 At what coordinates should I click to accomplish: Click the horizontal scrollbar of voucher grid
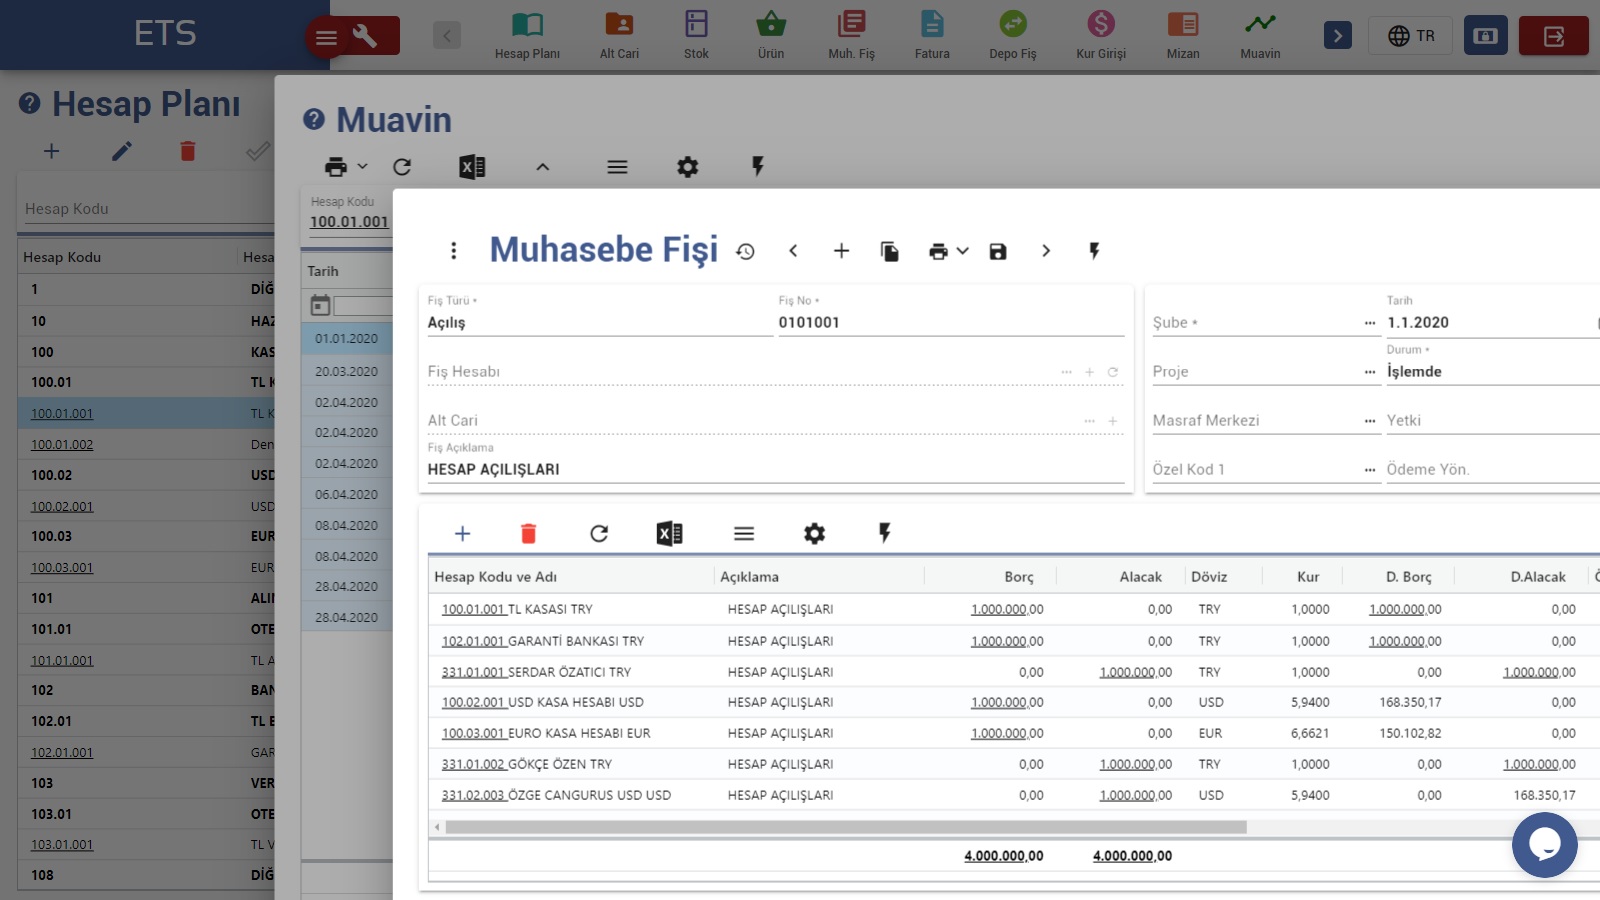[846, 827]
